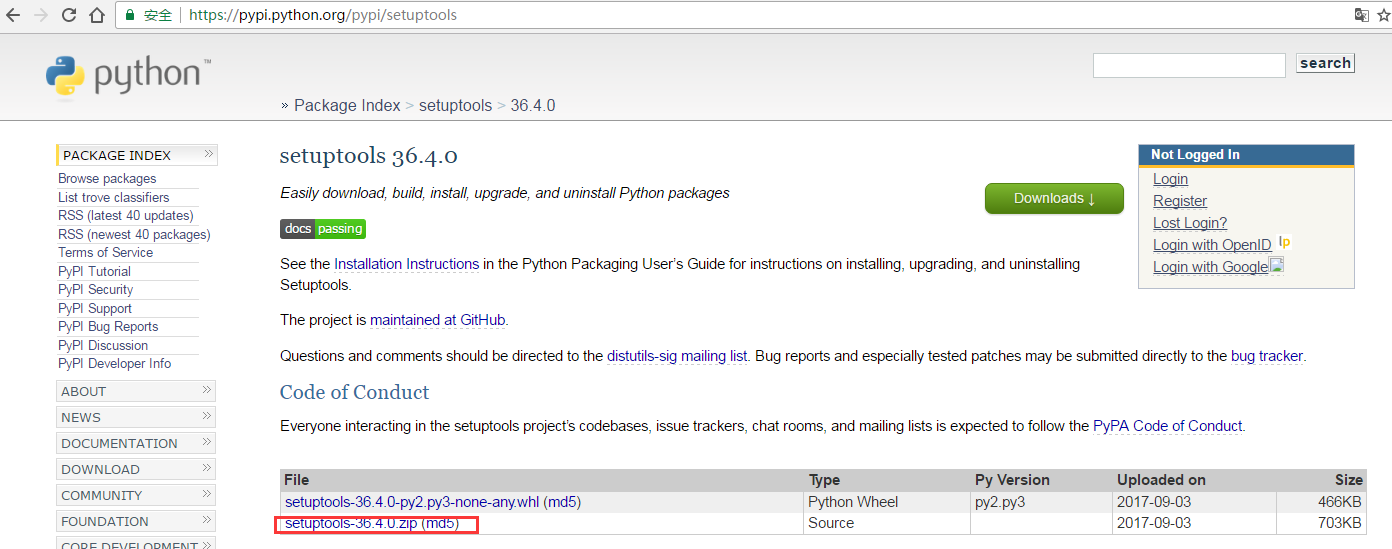Open PyPI Discussion link
The width and height of the screenshot is (1392, 549).
(103, 345)
